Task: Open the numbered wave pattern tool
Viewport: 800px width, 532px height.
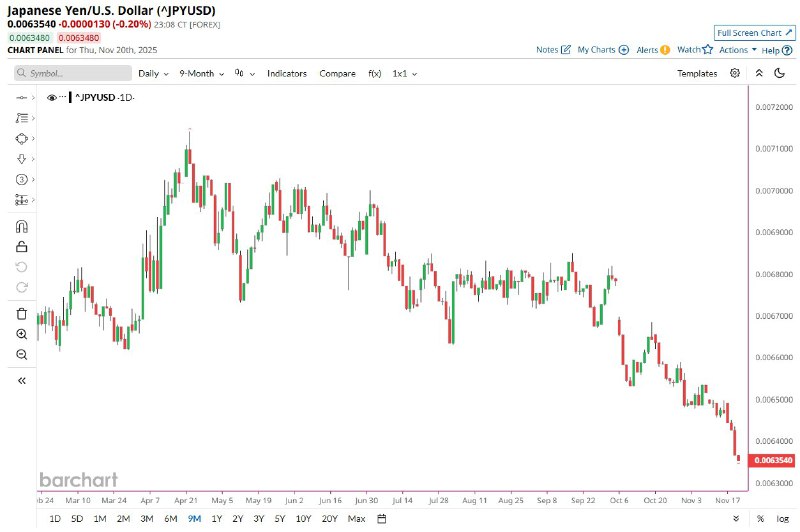Action: 21,179
